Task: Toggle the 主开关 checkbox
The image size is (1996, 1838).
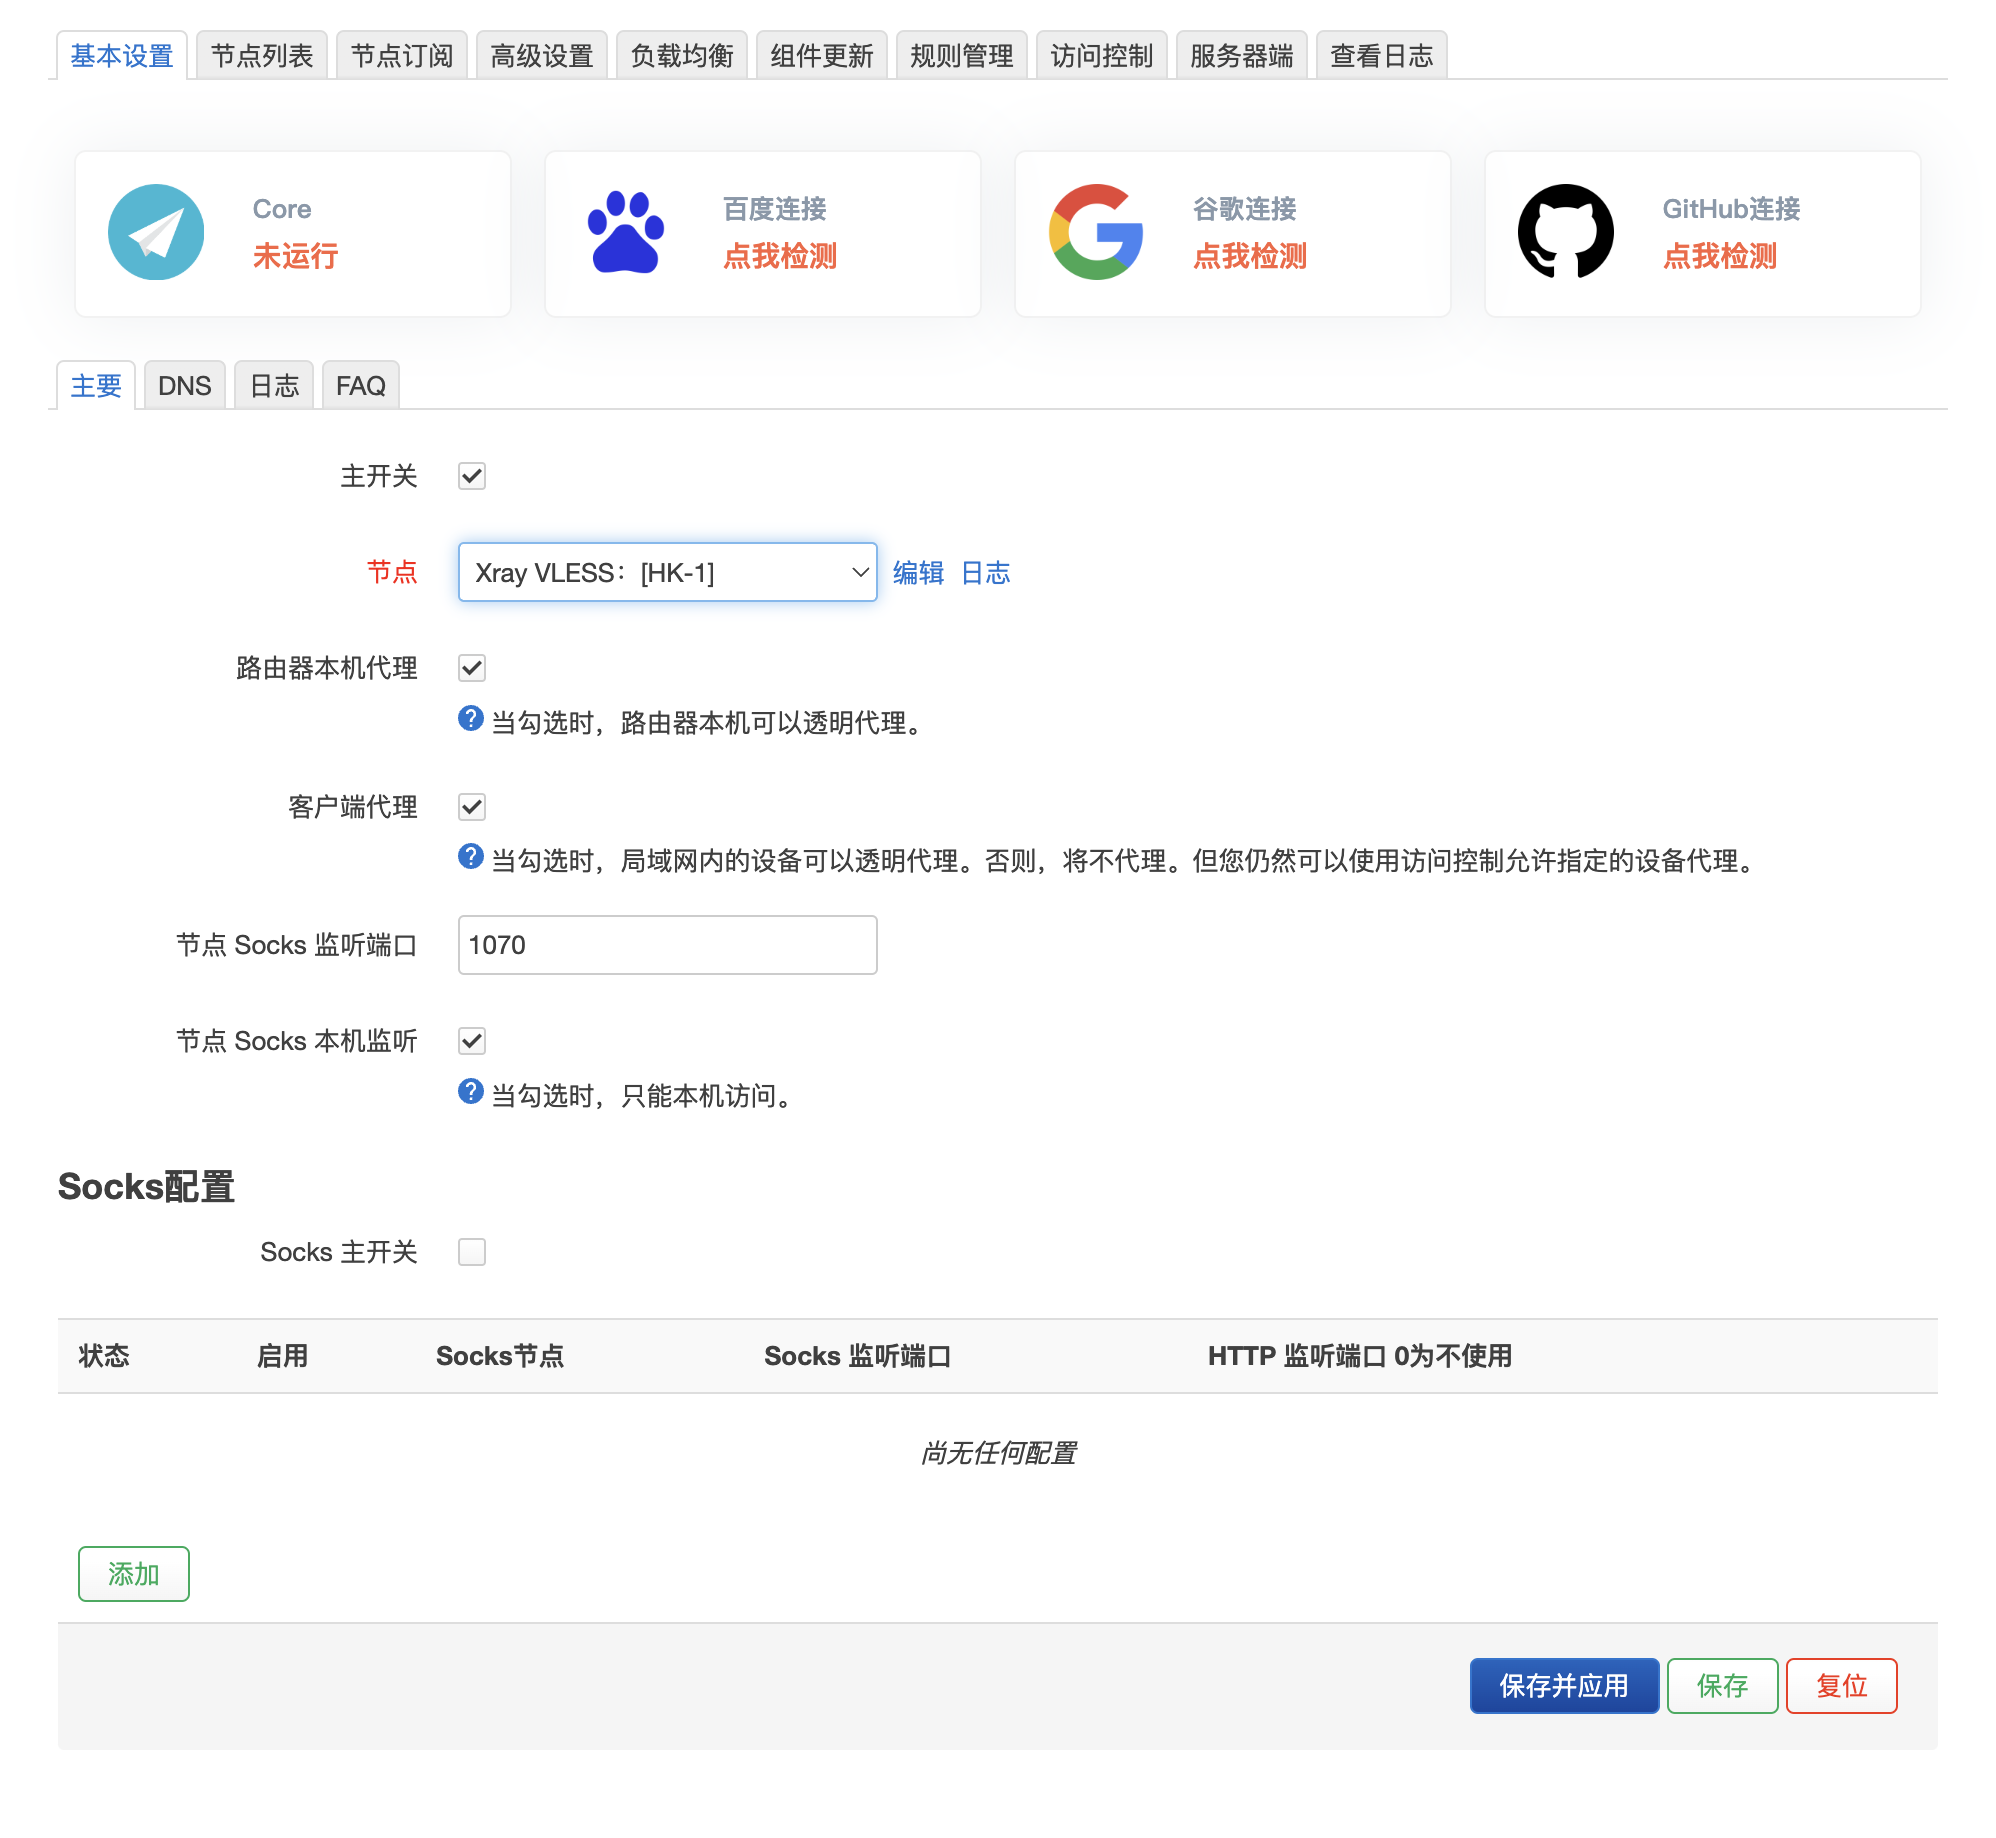Action: pos(471,477)
